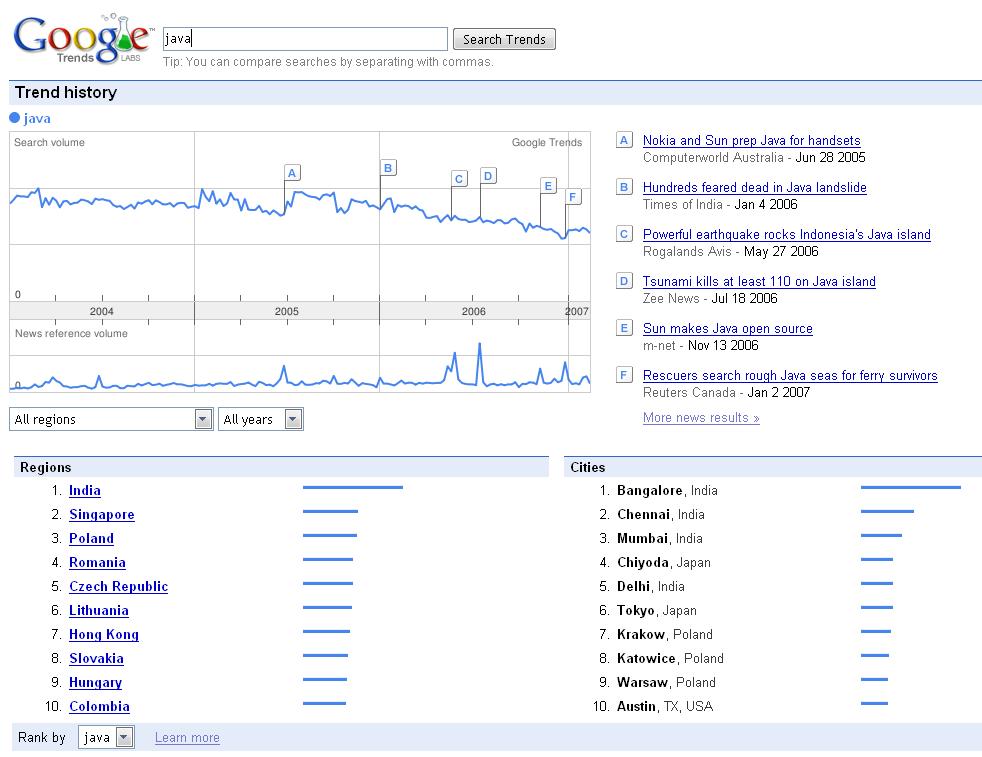Image resolution: width=982 pixels, height=757 pixels.
Task: Click 'Austin, TX, USA' in the Cities list
Action: [x=665, y=706]
